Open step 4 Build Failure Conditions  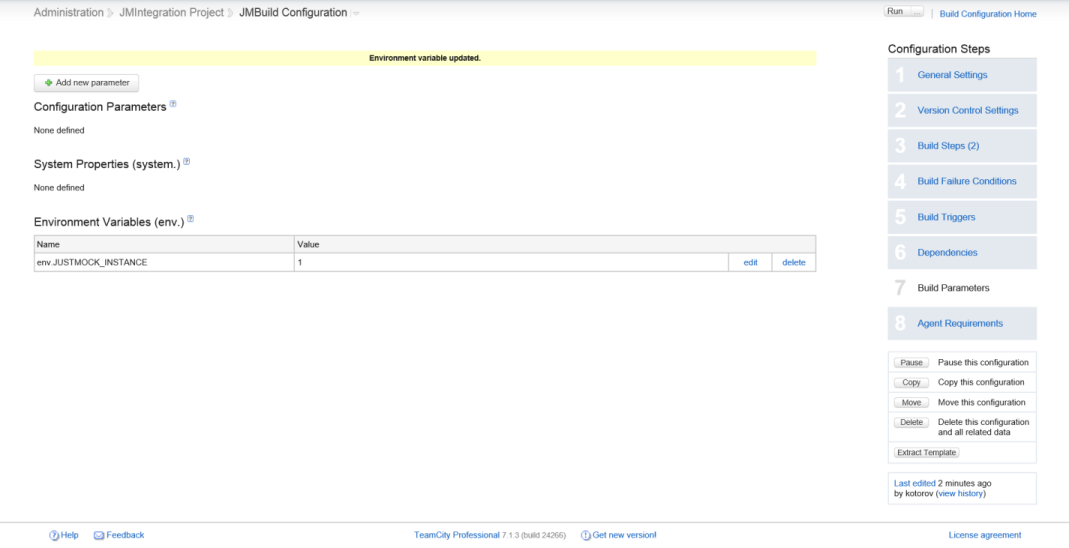(x=962, y=181)
